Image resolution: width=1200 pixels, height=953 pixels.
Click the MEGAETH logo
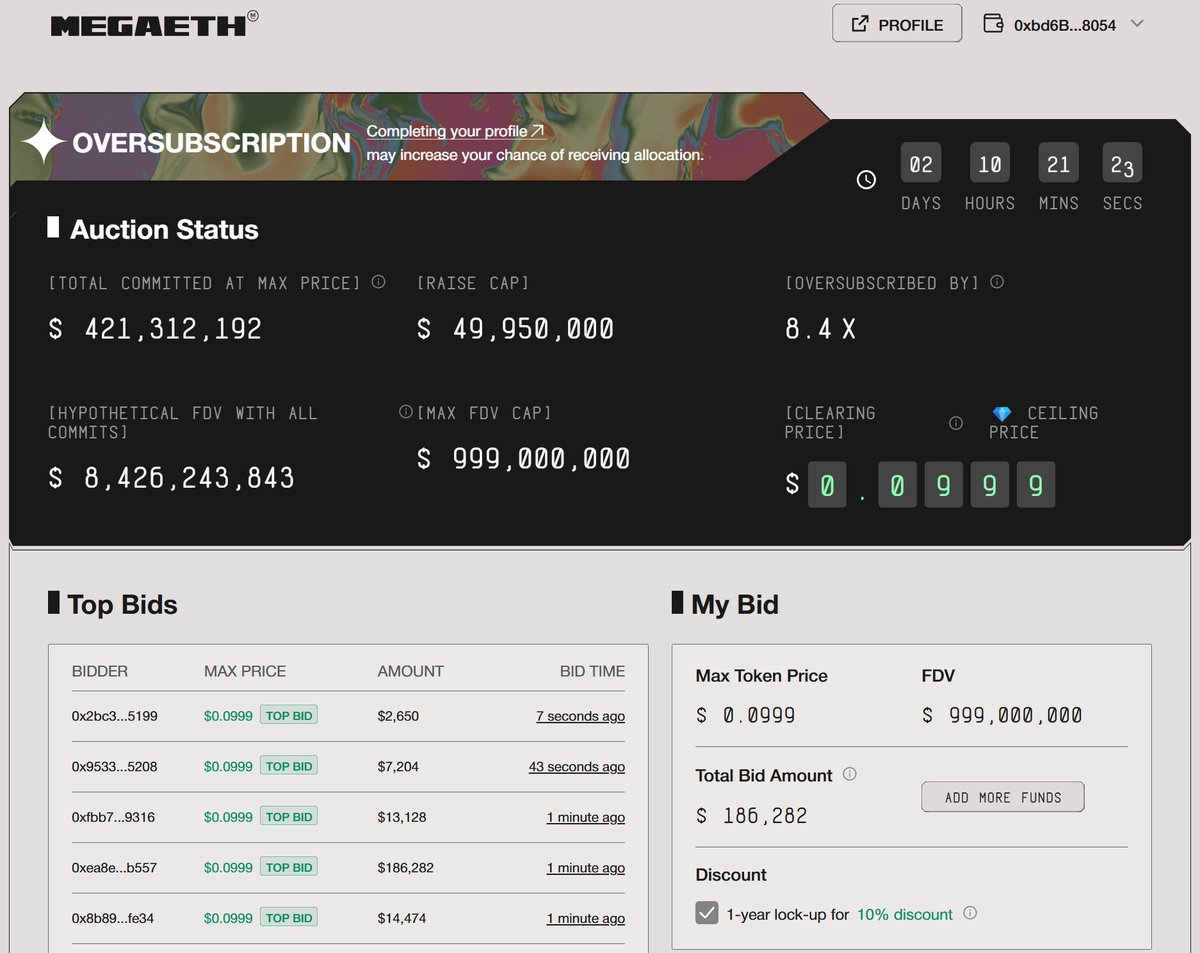pos(154,24)
